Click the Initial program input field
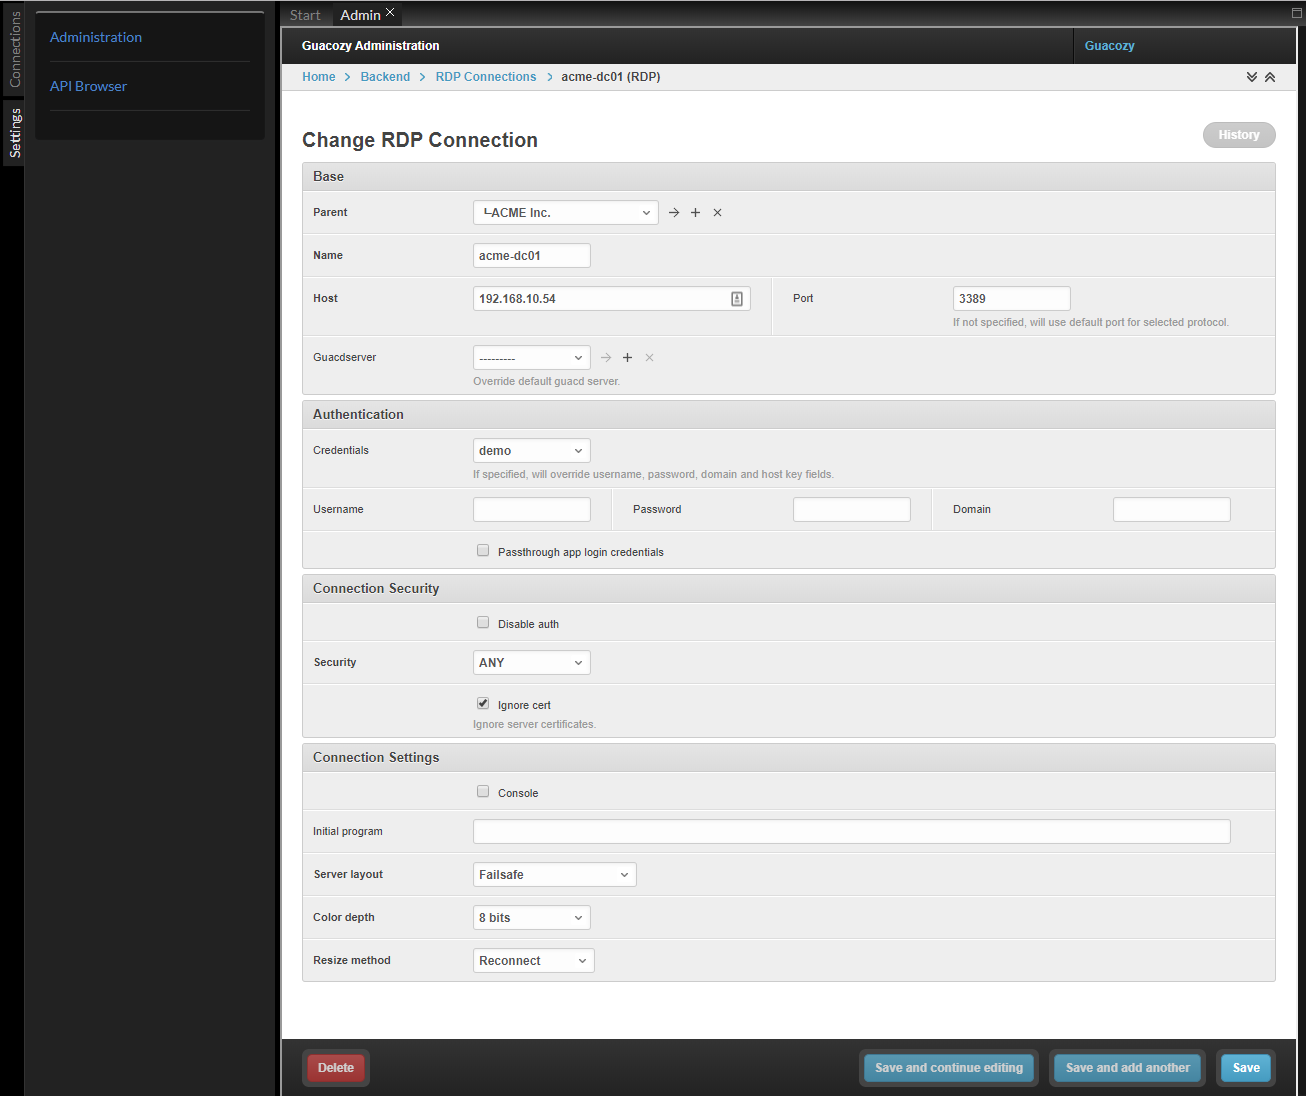The height and width of the screenshot is (1096, 1306). point(852,832)
